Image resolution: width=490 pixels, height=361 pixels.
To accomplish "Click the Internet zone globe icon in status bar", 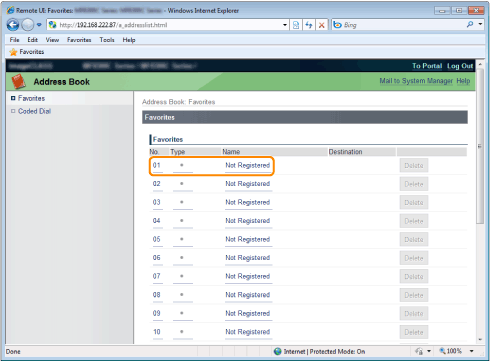I will pyautogui.click(x=277, y=351).
